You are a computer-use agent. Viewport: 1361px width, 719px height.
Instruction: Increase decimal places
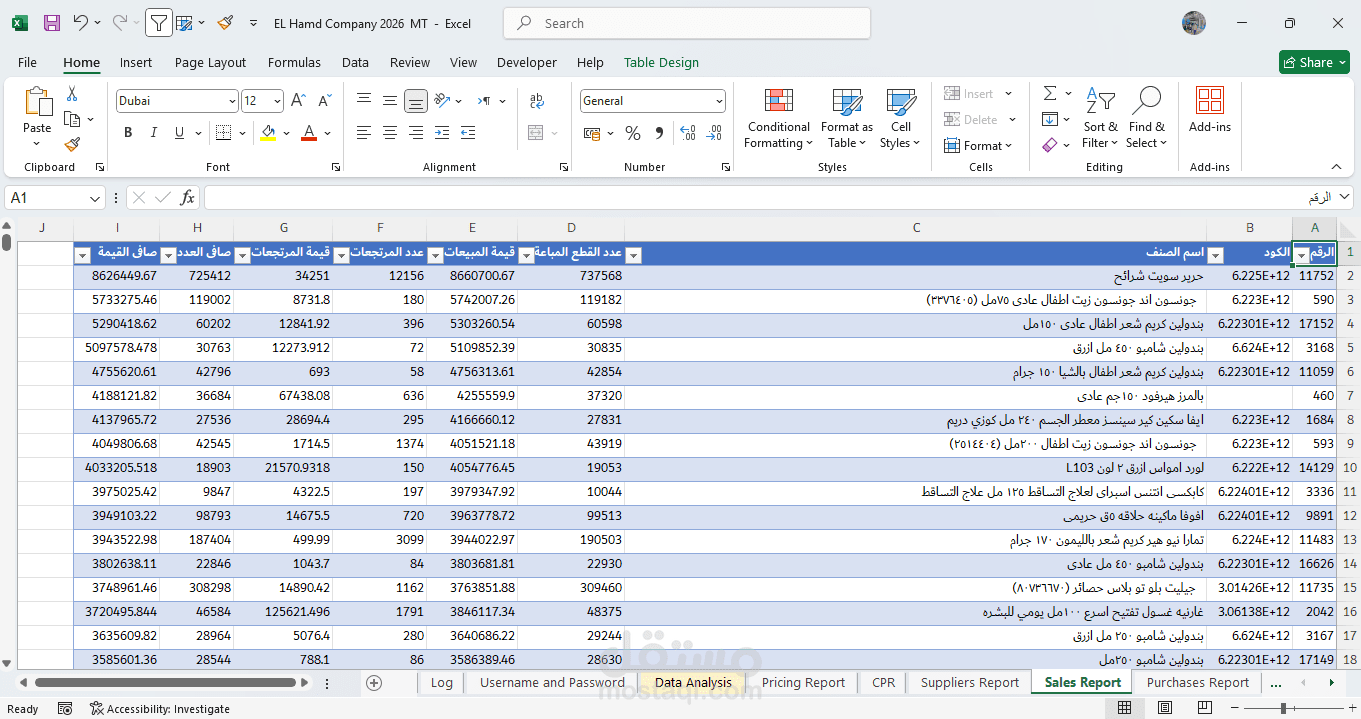[687, 133]
